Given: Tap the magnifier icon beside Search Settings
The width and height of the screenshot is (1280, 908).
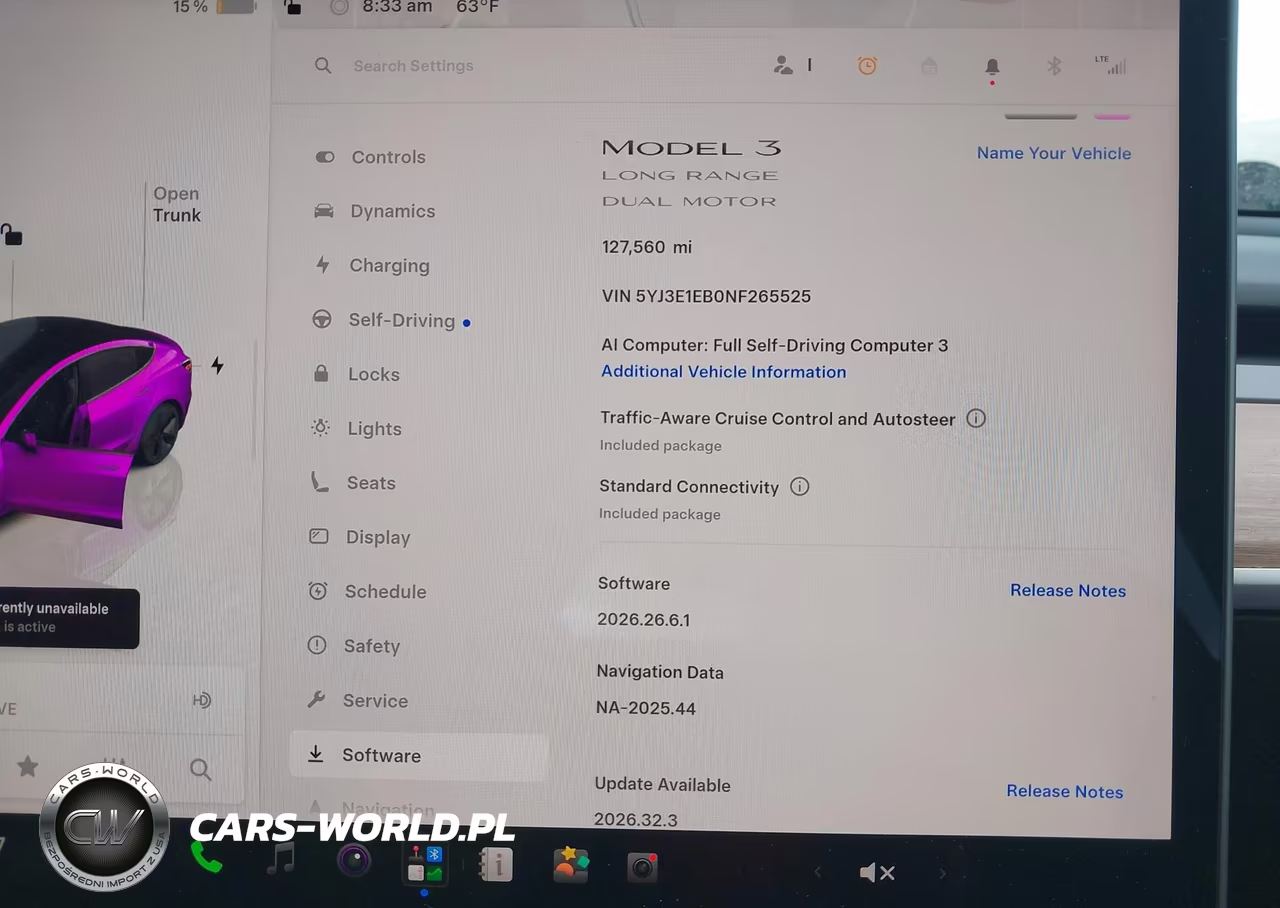Looking at the screenshot, I should pyautogui.click(x=322, y=66).
